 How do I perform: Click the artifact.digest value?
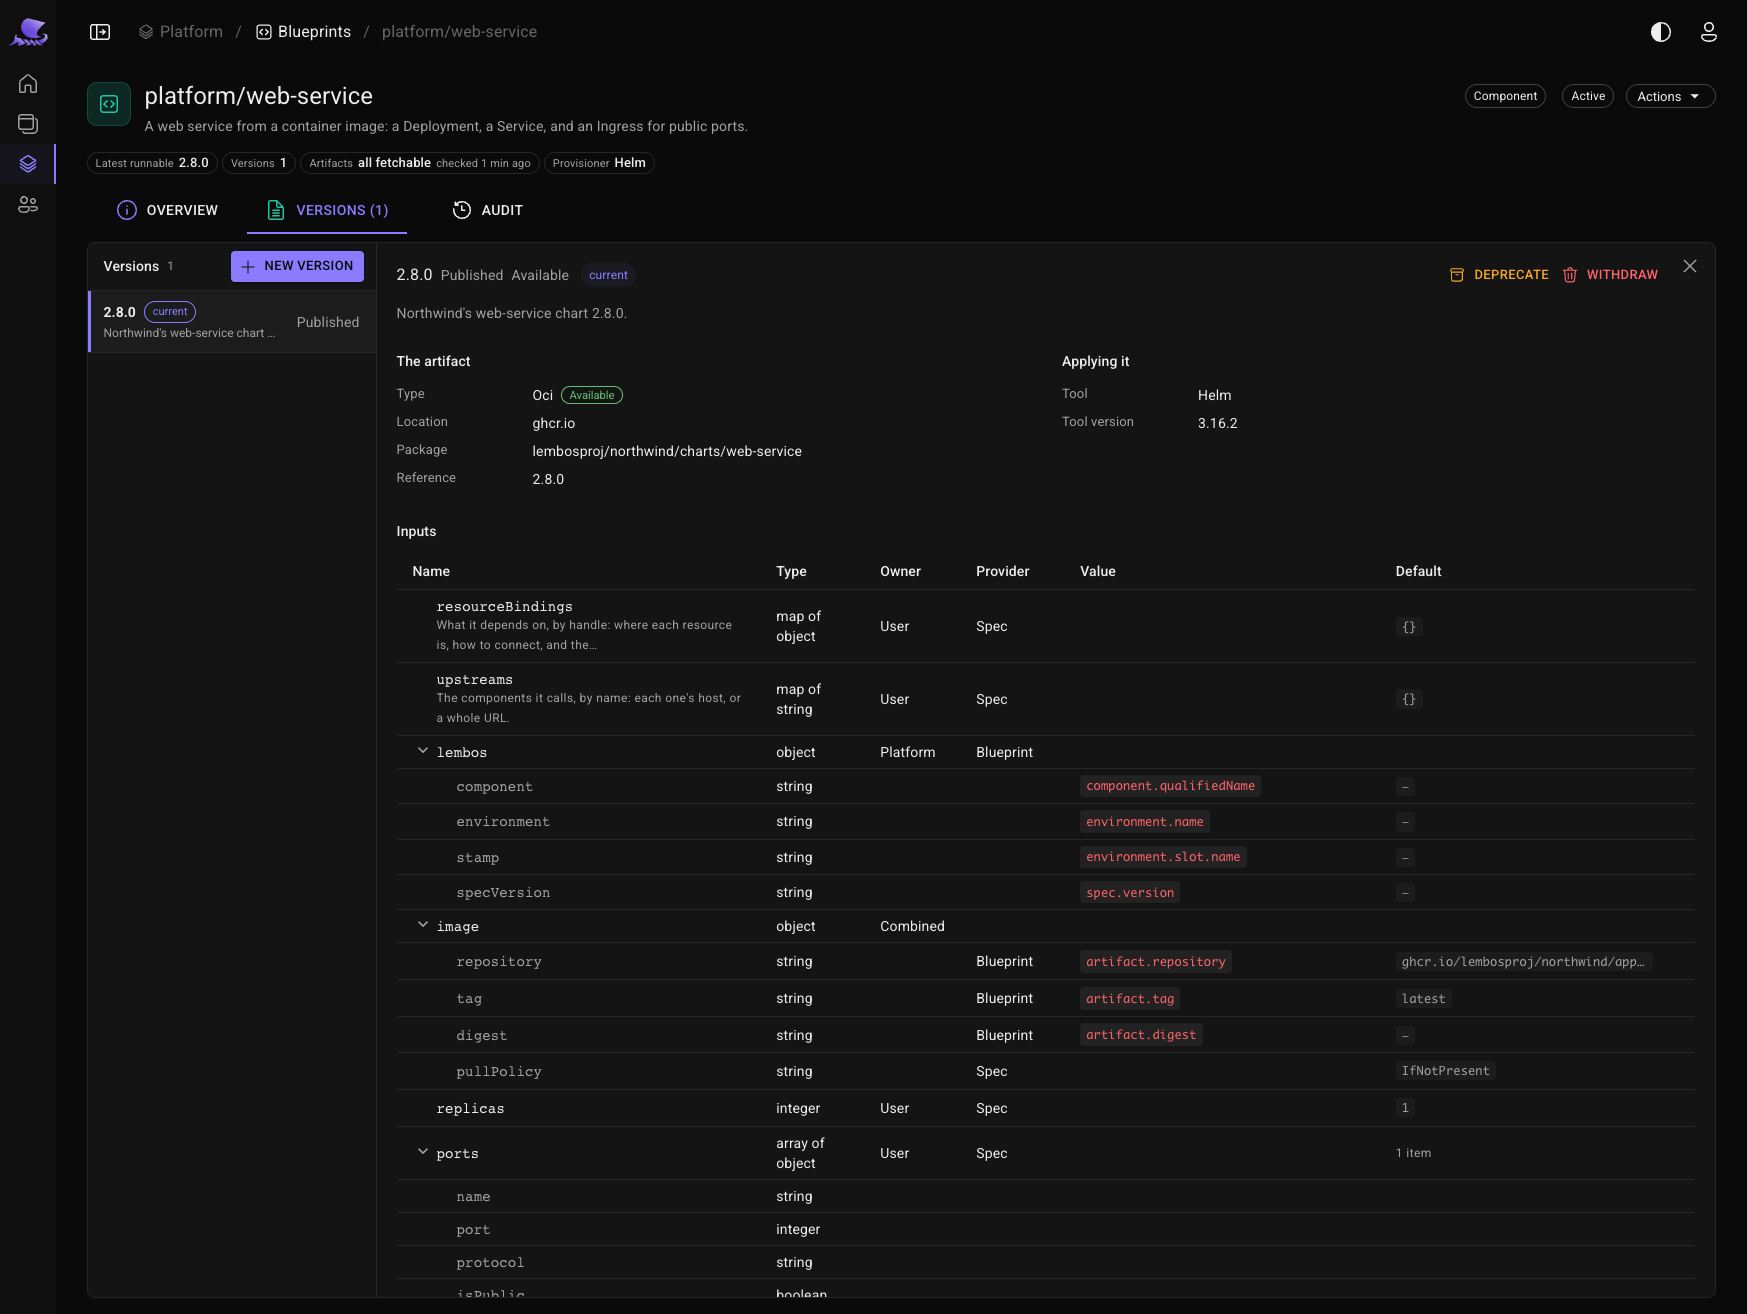[x=1141, y=1035]
